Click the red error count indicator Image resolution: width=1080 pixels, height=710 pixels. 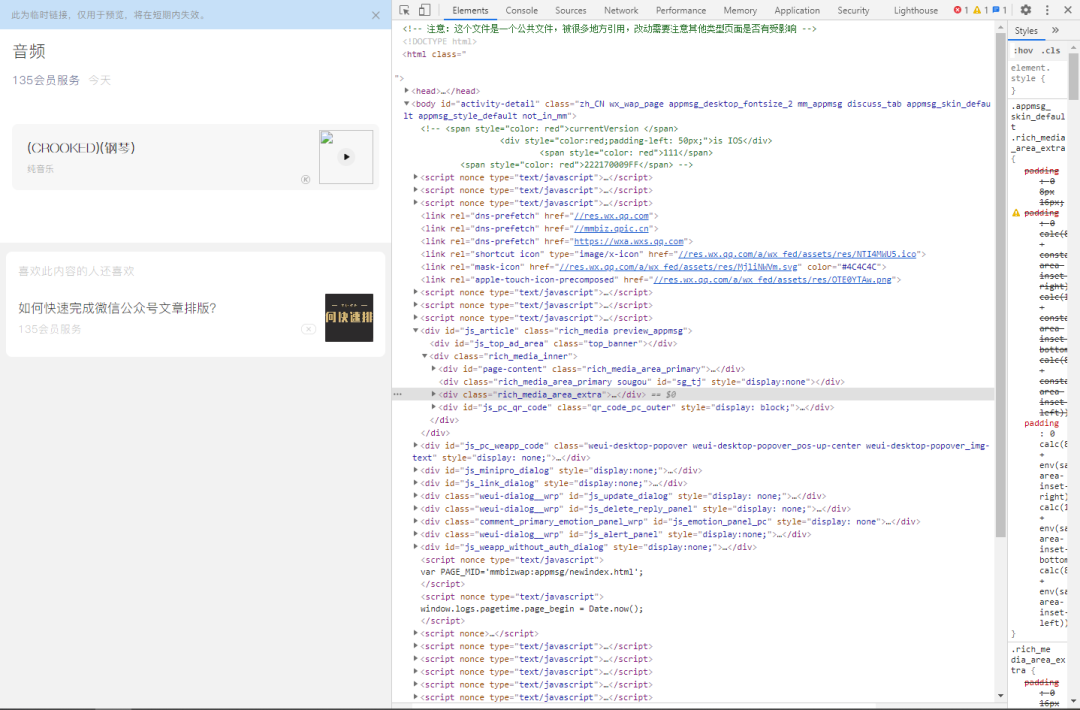(961, 10)
